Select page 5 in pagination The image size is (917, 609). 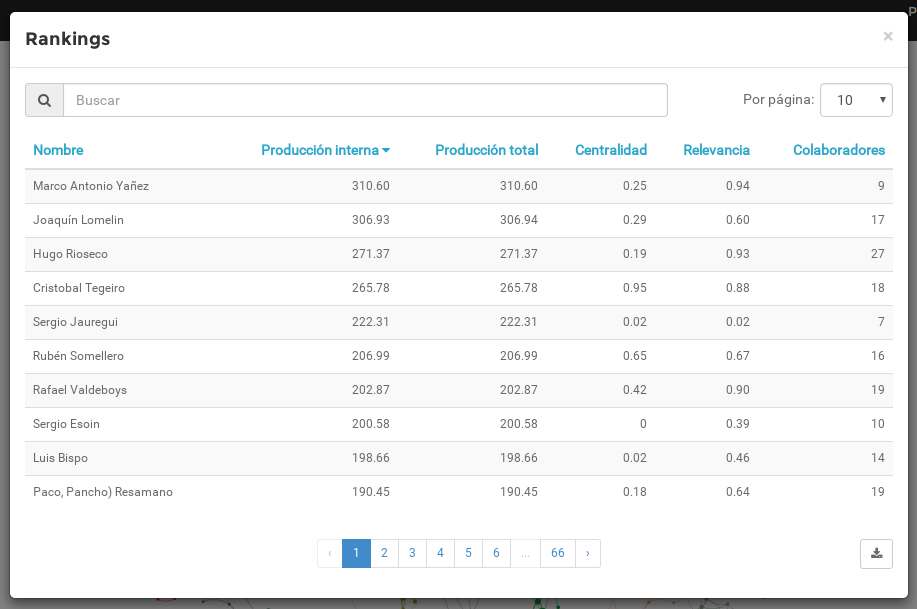(x=468, y=553)
